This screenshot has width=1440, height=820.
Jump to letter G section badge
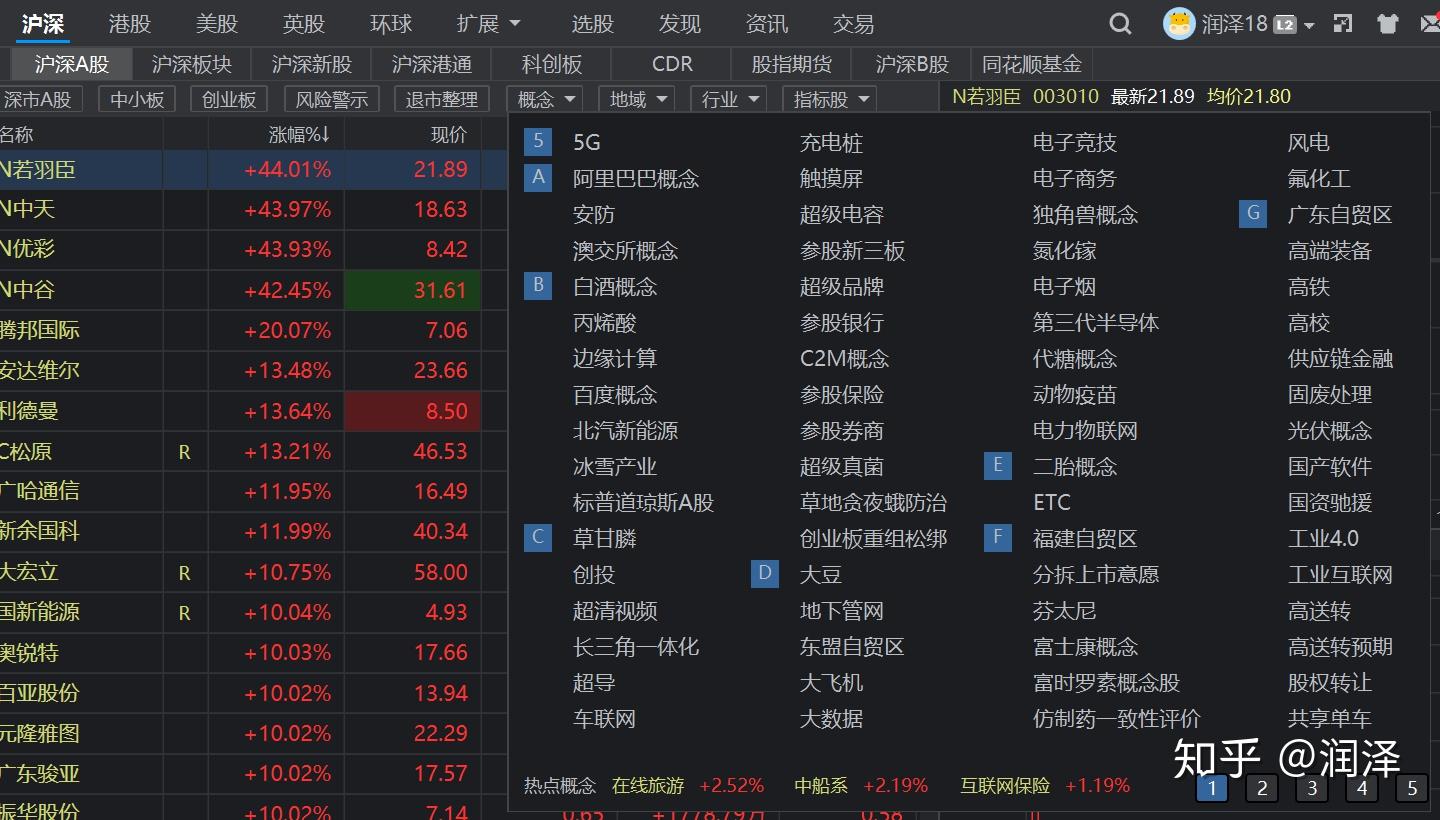1253,213
